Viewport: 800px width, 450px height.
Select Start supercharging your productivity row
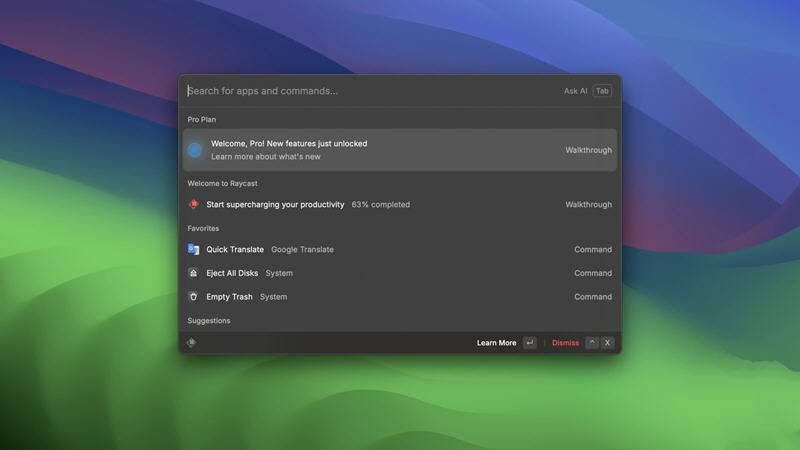[x=400, y=205]
